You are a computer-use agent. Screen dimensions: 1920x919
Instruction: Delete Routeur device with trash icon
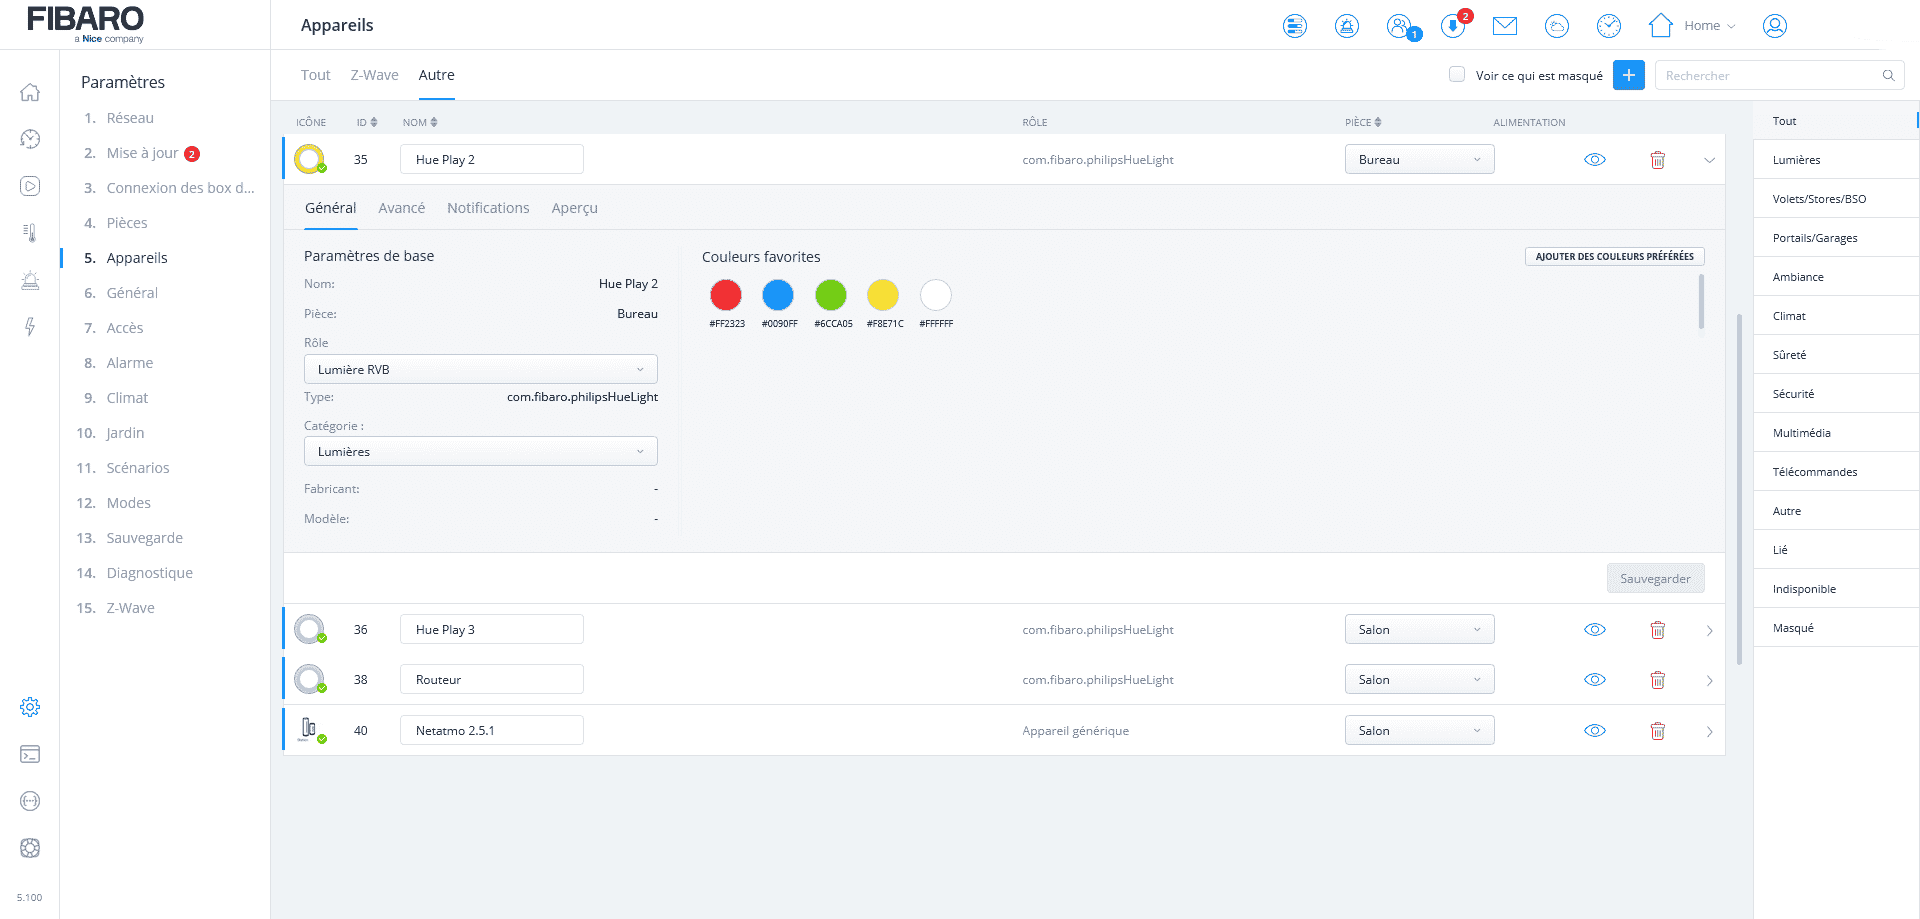click(x=1657, y=680)
